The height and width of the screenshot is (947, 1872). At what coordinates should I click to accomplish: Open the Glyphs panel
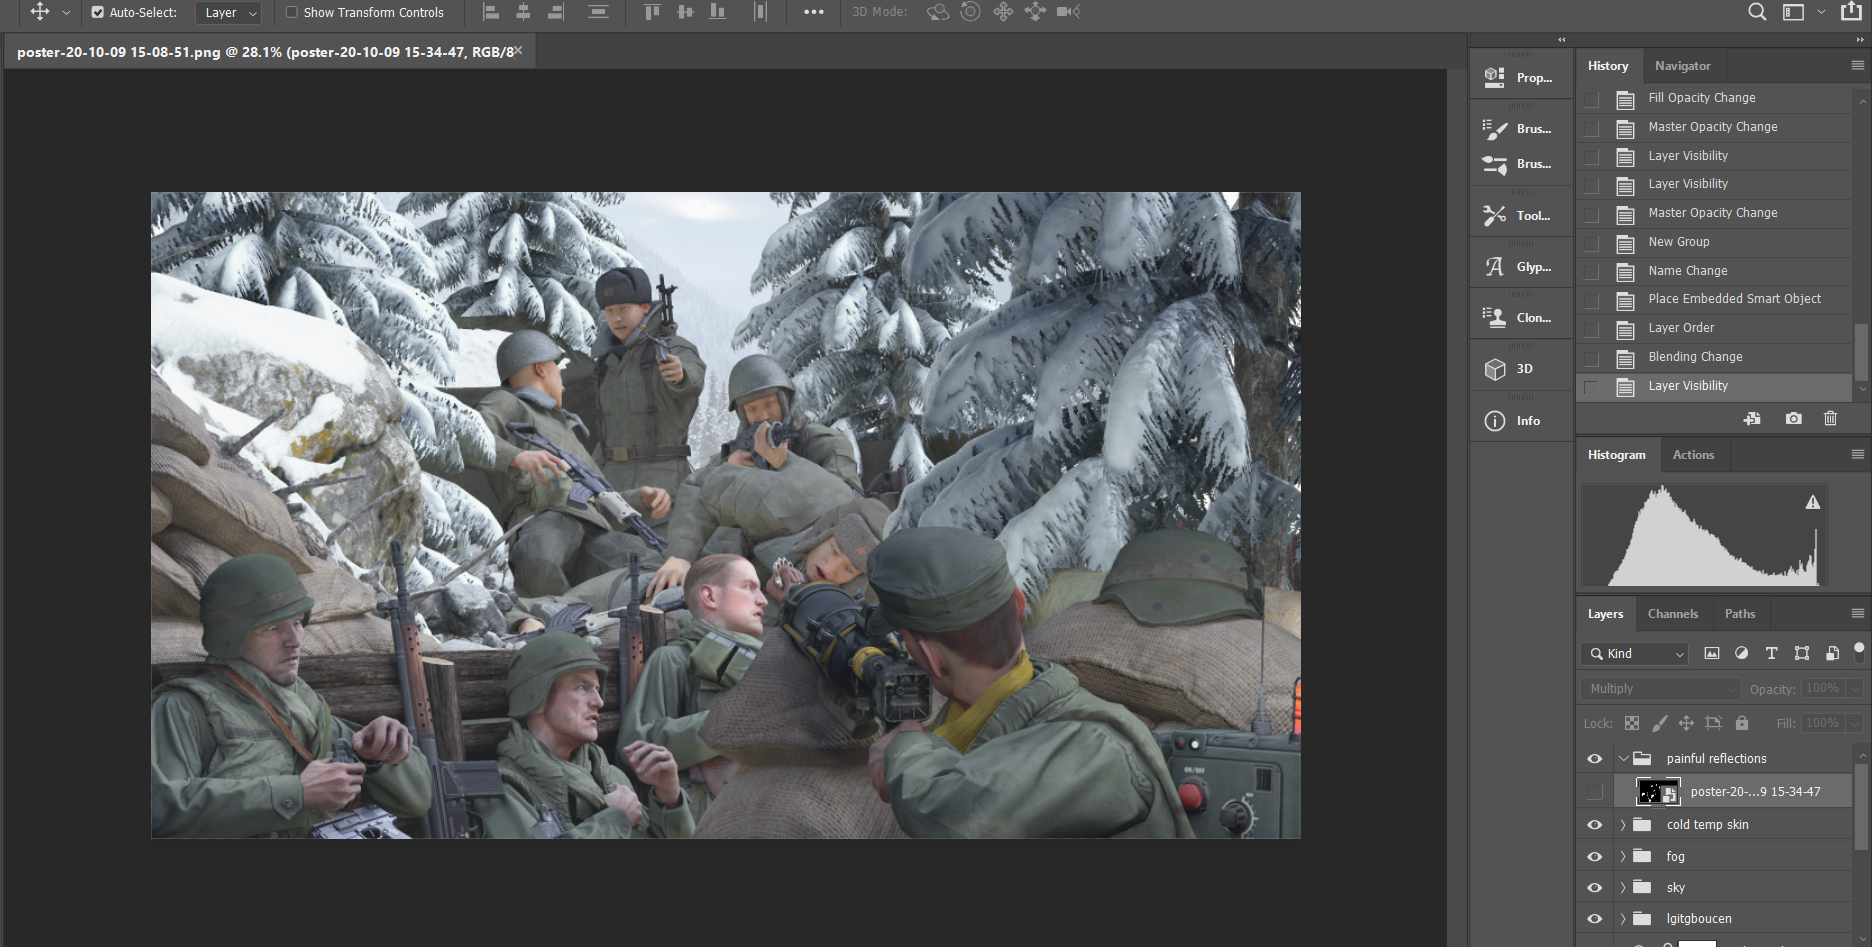coord(1520,267)
